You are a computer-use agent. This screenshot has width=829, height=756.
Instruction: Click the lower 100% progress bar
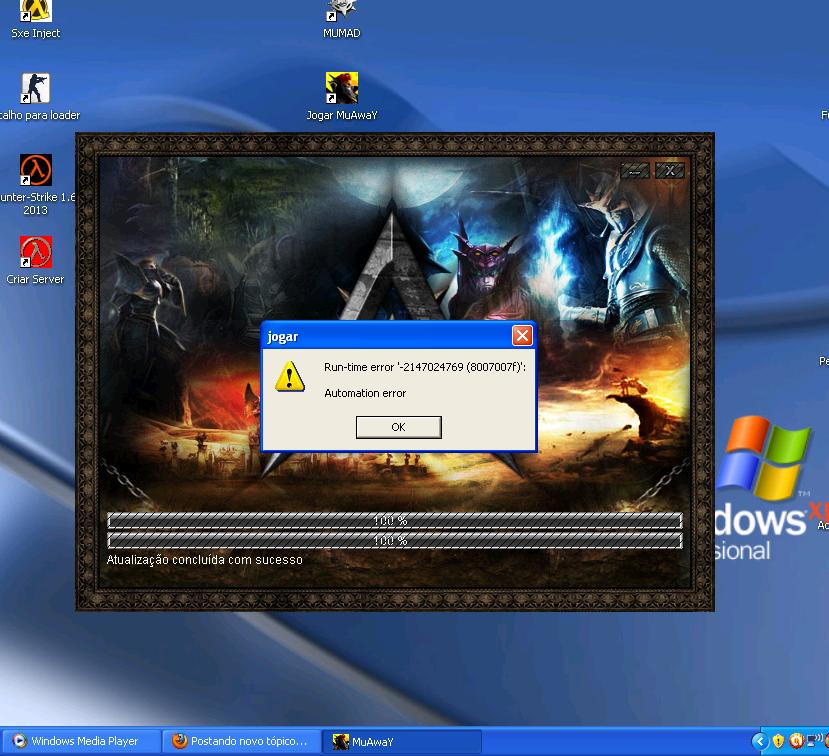pos(394,540)
